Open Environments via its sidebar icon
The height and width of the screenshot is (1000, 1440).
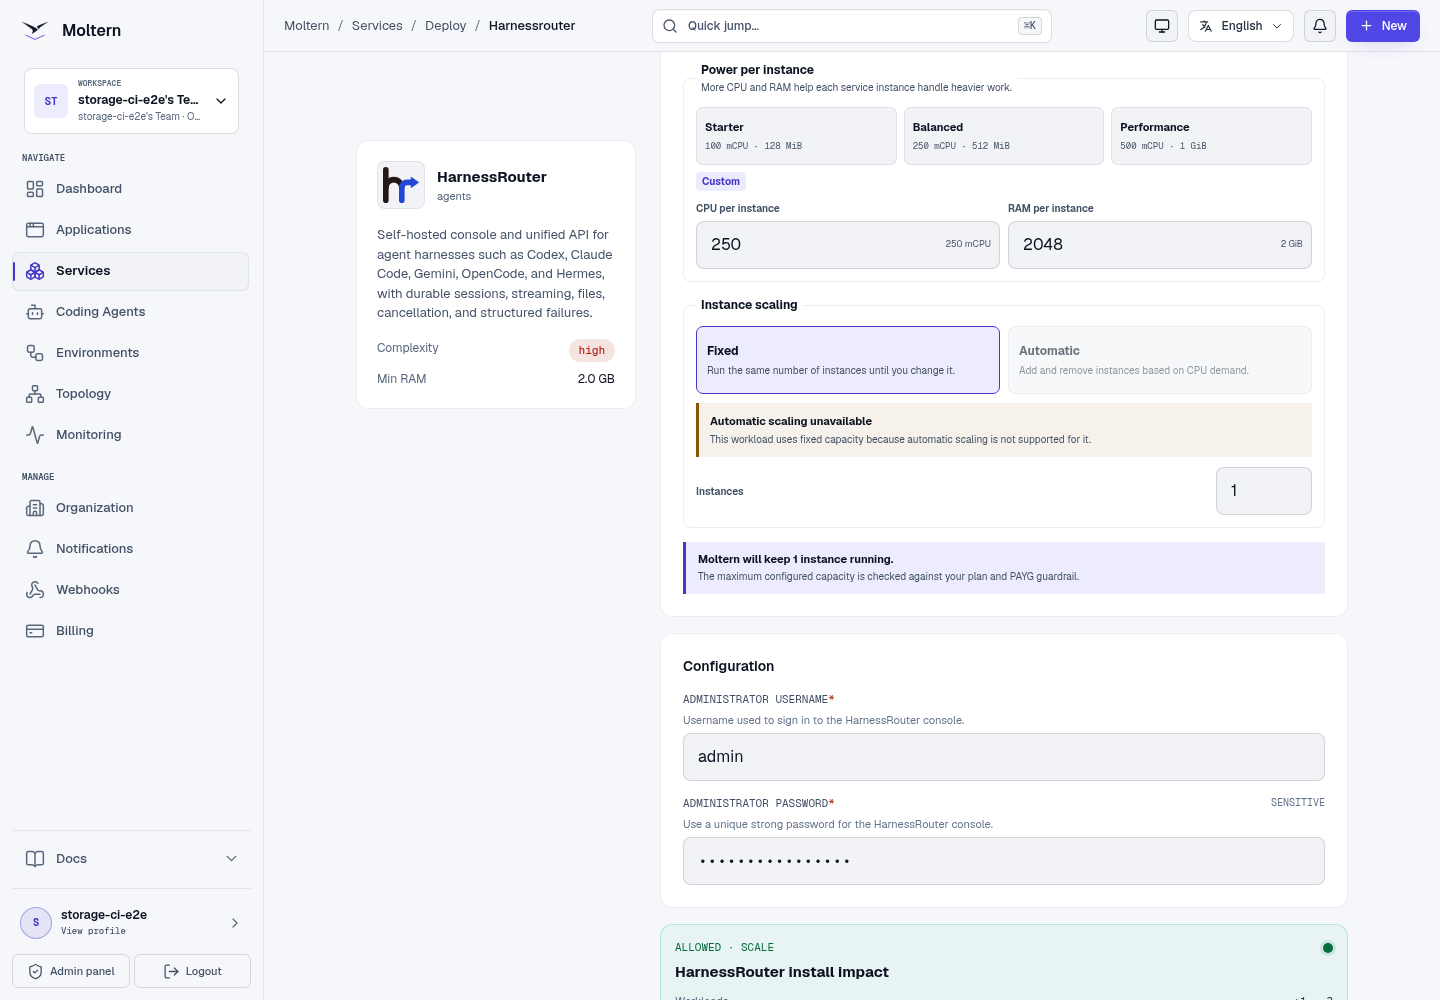coord(35,353)
